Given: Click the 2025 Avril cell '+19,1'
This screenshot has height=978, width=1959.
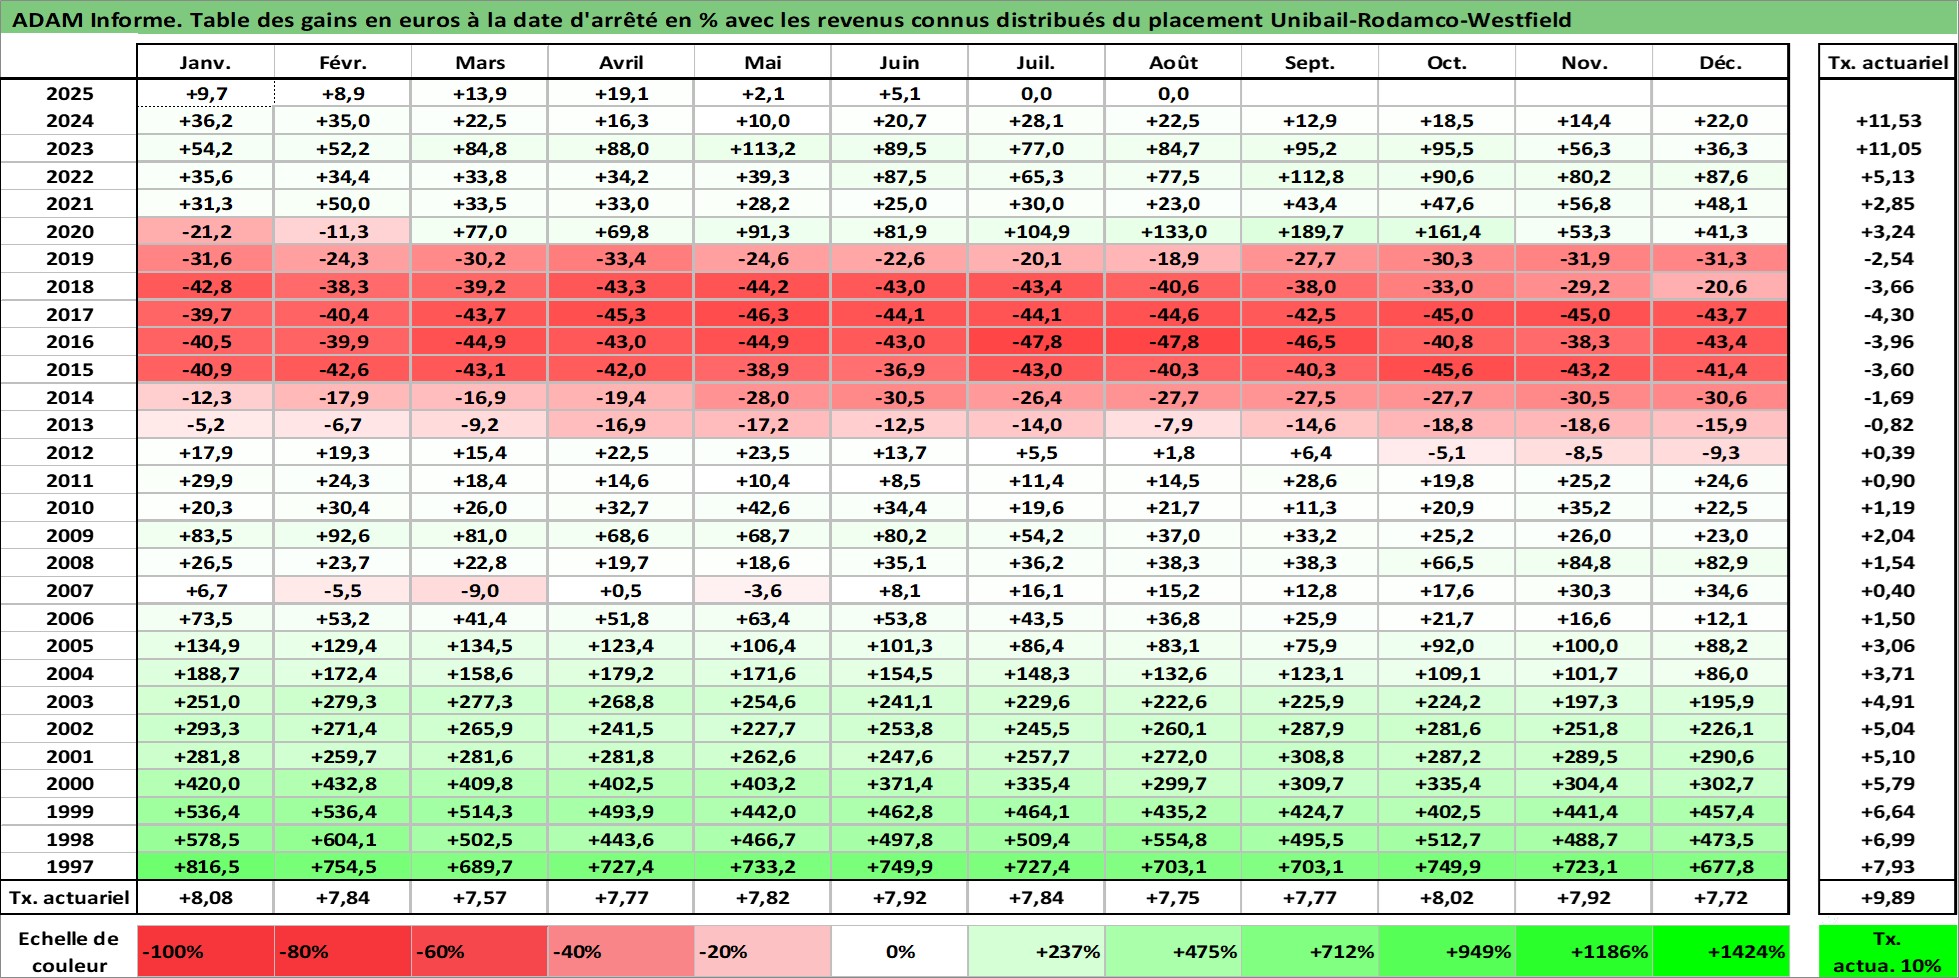Looking at the screenshot, I should coord(621,93).
